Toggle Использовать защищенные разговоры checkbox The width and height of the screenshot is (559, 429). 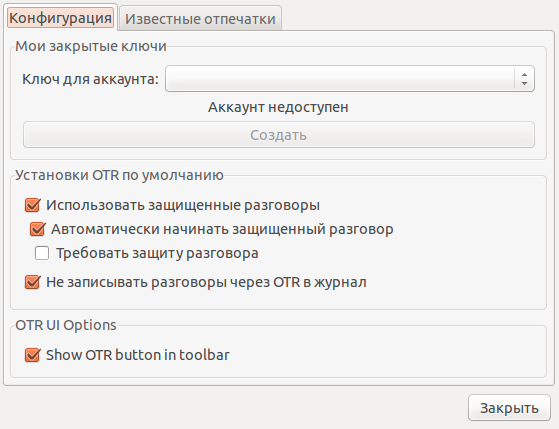[32, 205]
